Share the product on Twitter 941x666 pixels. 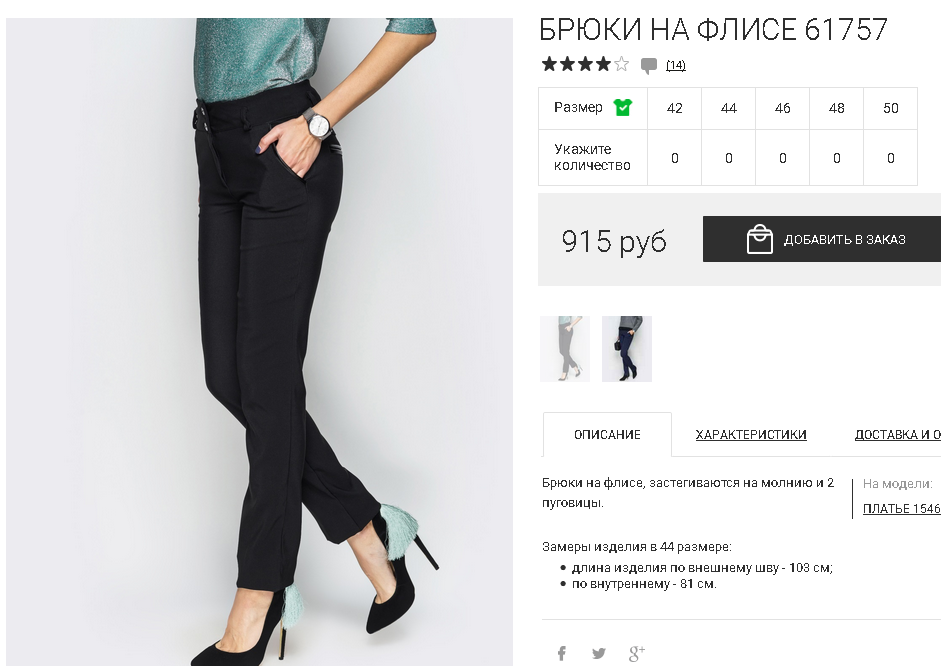point(598,653)
